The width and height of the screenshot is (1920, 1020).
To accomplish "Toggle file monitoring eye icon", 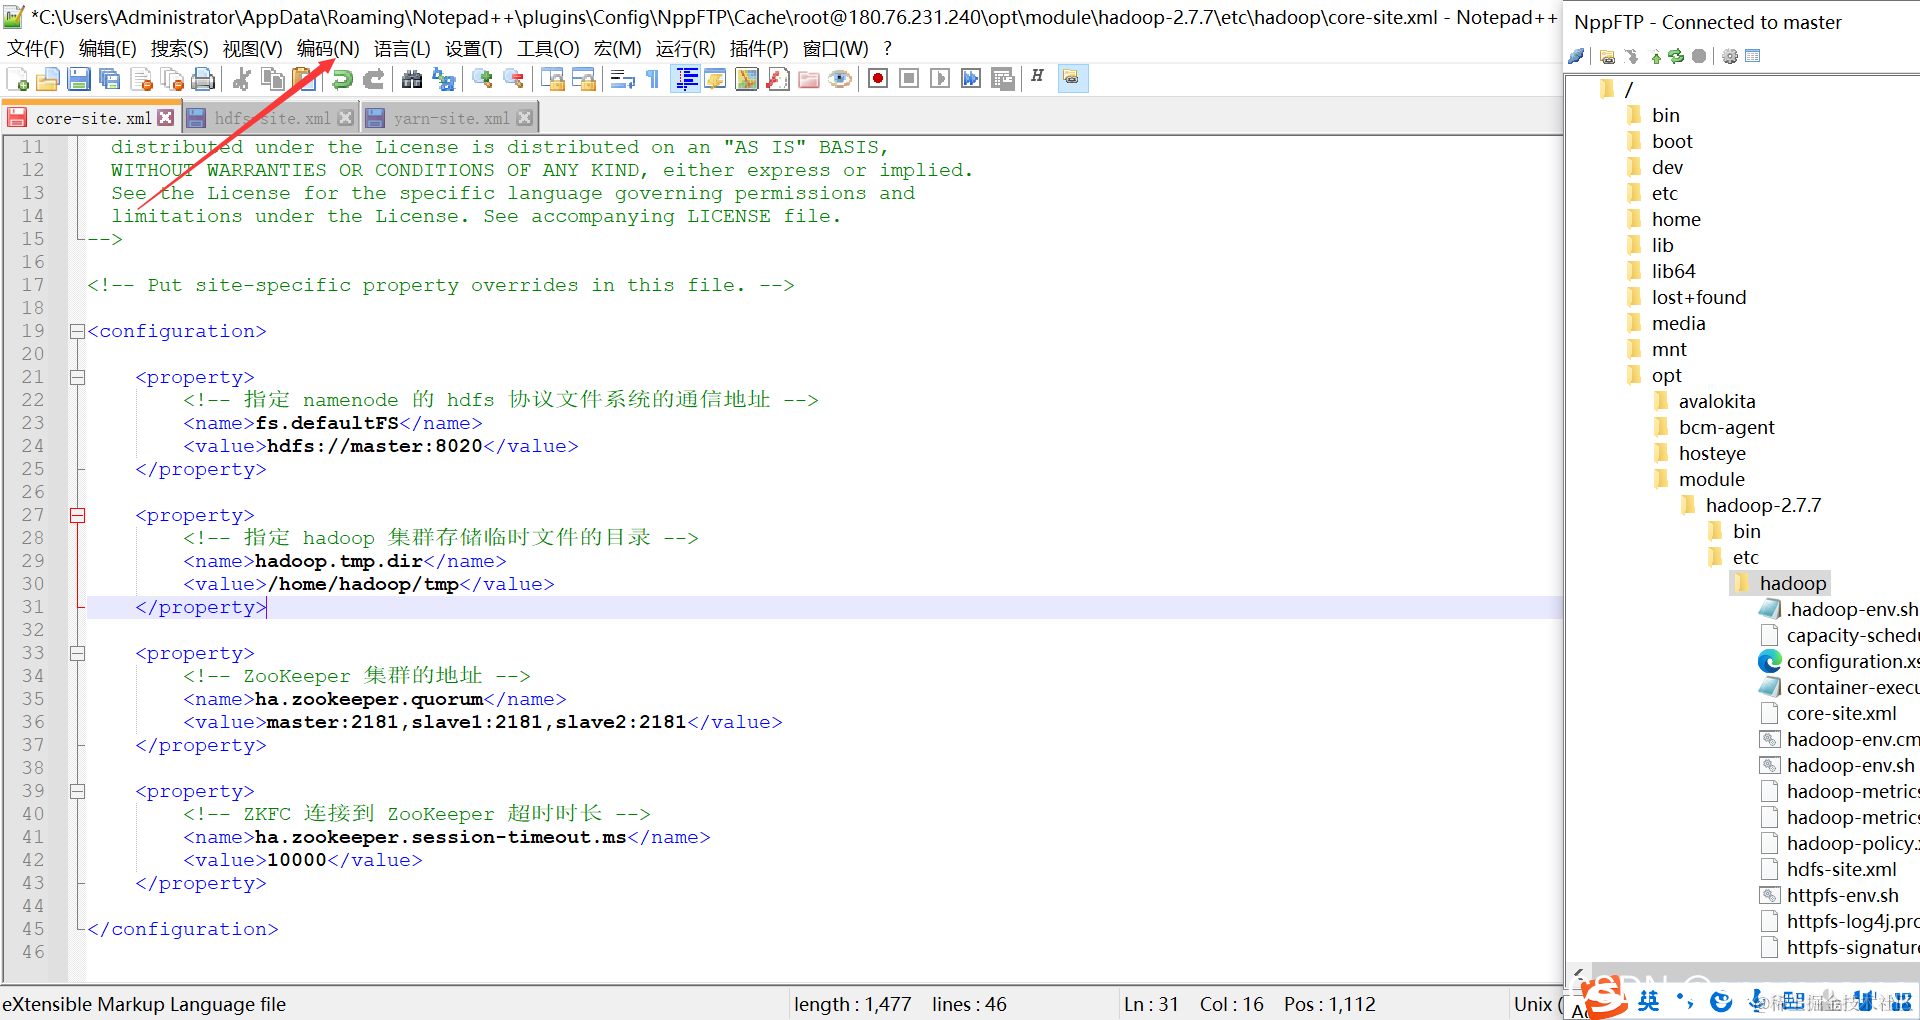I will click(x=840, y=79).
